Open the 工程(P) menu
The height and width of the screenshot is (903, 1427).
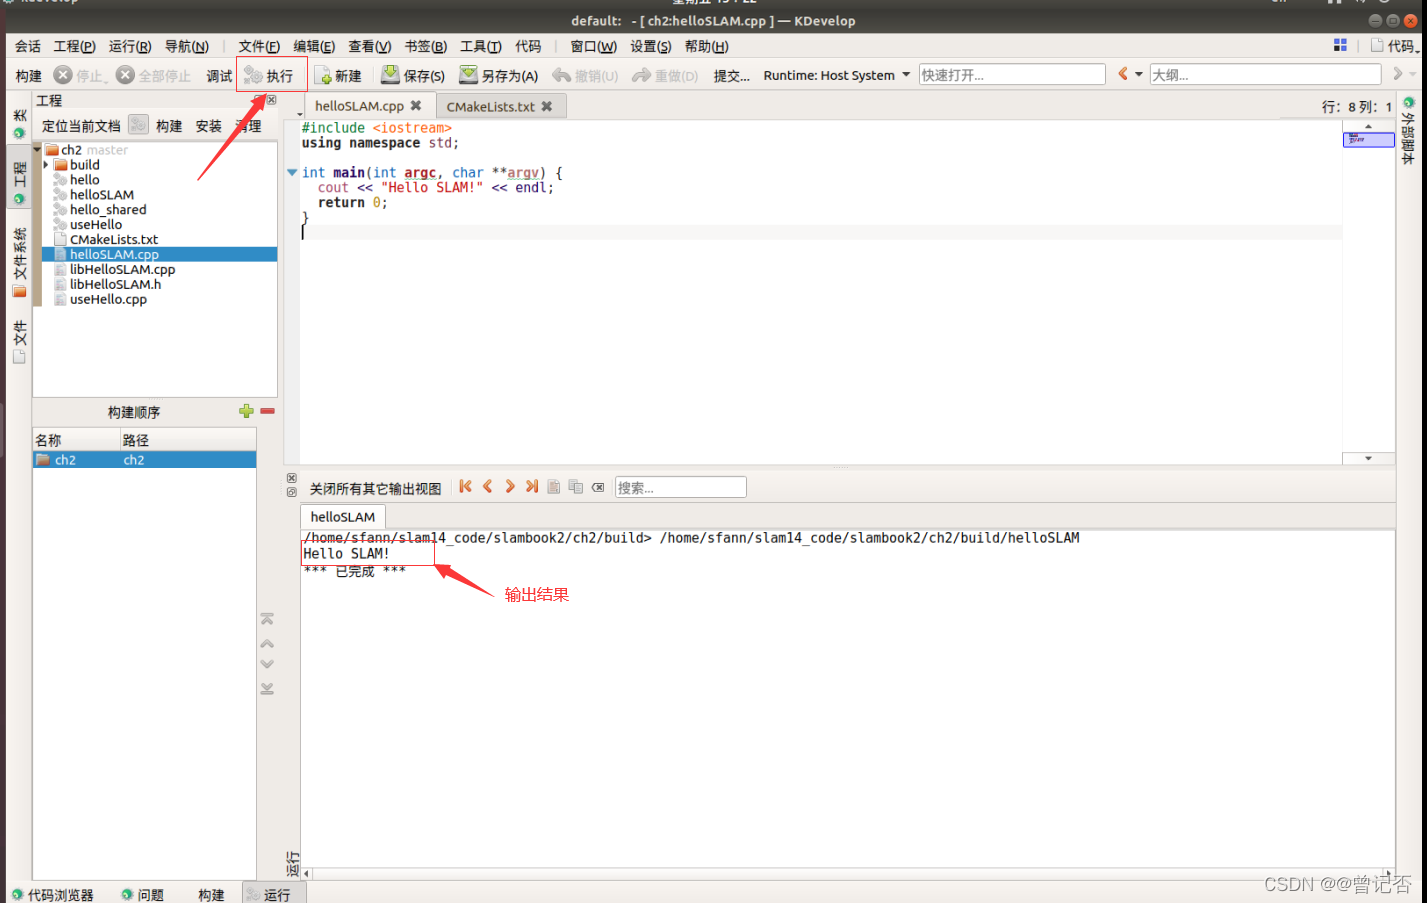pos(75,46)
